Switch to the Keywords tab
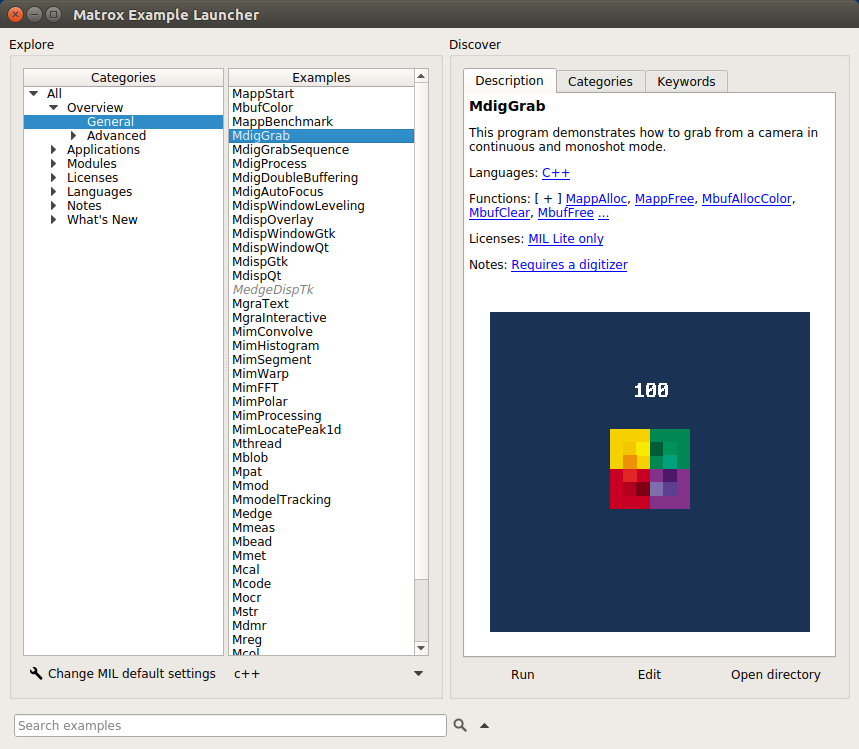This screenshot has width=859, height=749. click(x=686, y=81)
